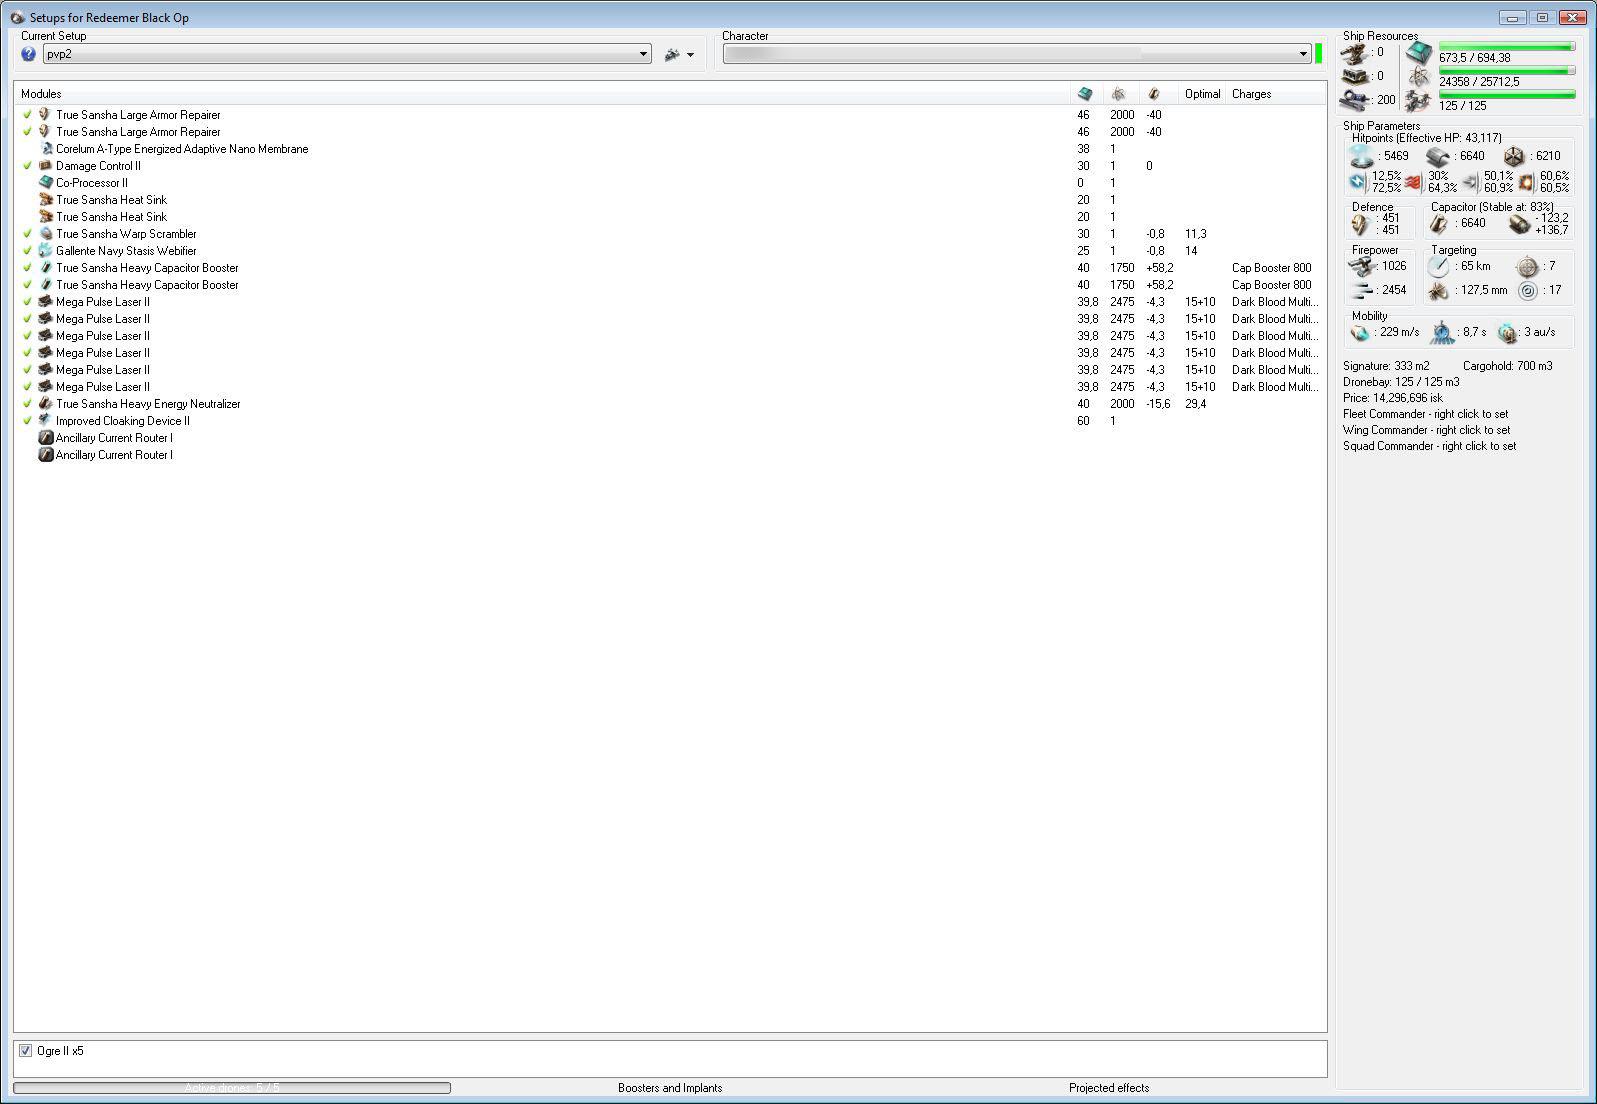Image resolution: width=1597 pixels, height=1104 pixels.
Task: Click the sensor strength icon showing 17
Action: [1527, 291]
